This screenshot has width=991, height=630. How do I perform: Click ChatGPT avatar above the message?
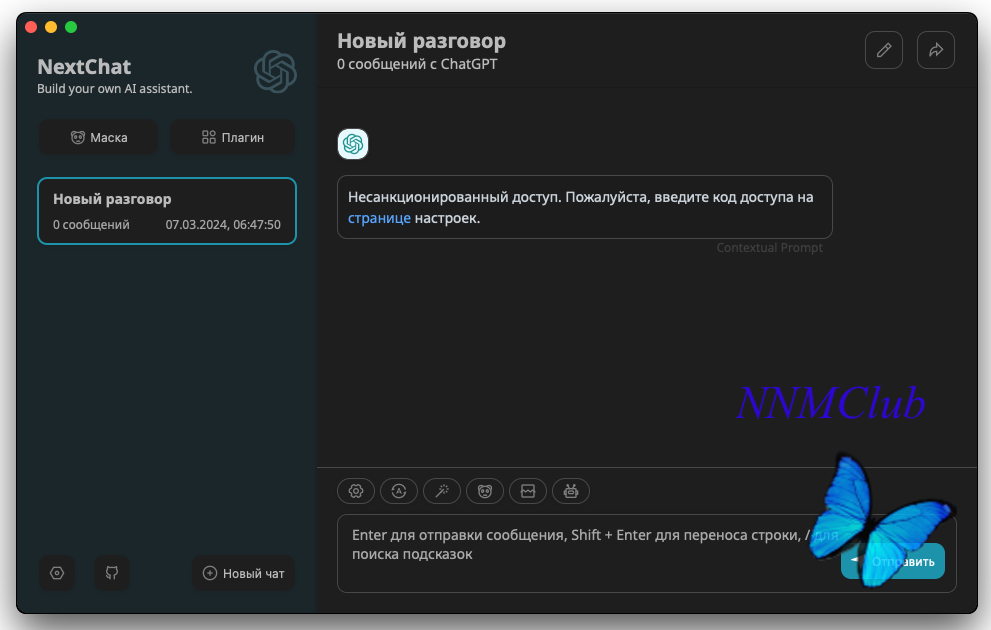click(353, 144)
